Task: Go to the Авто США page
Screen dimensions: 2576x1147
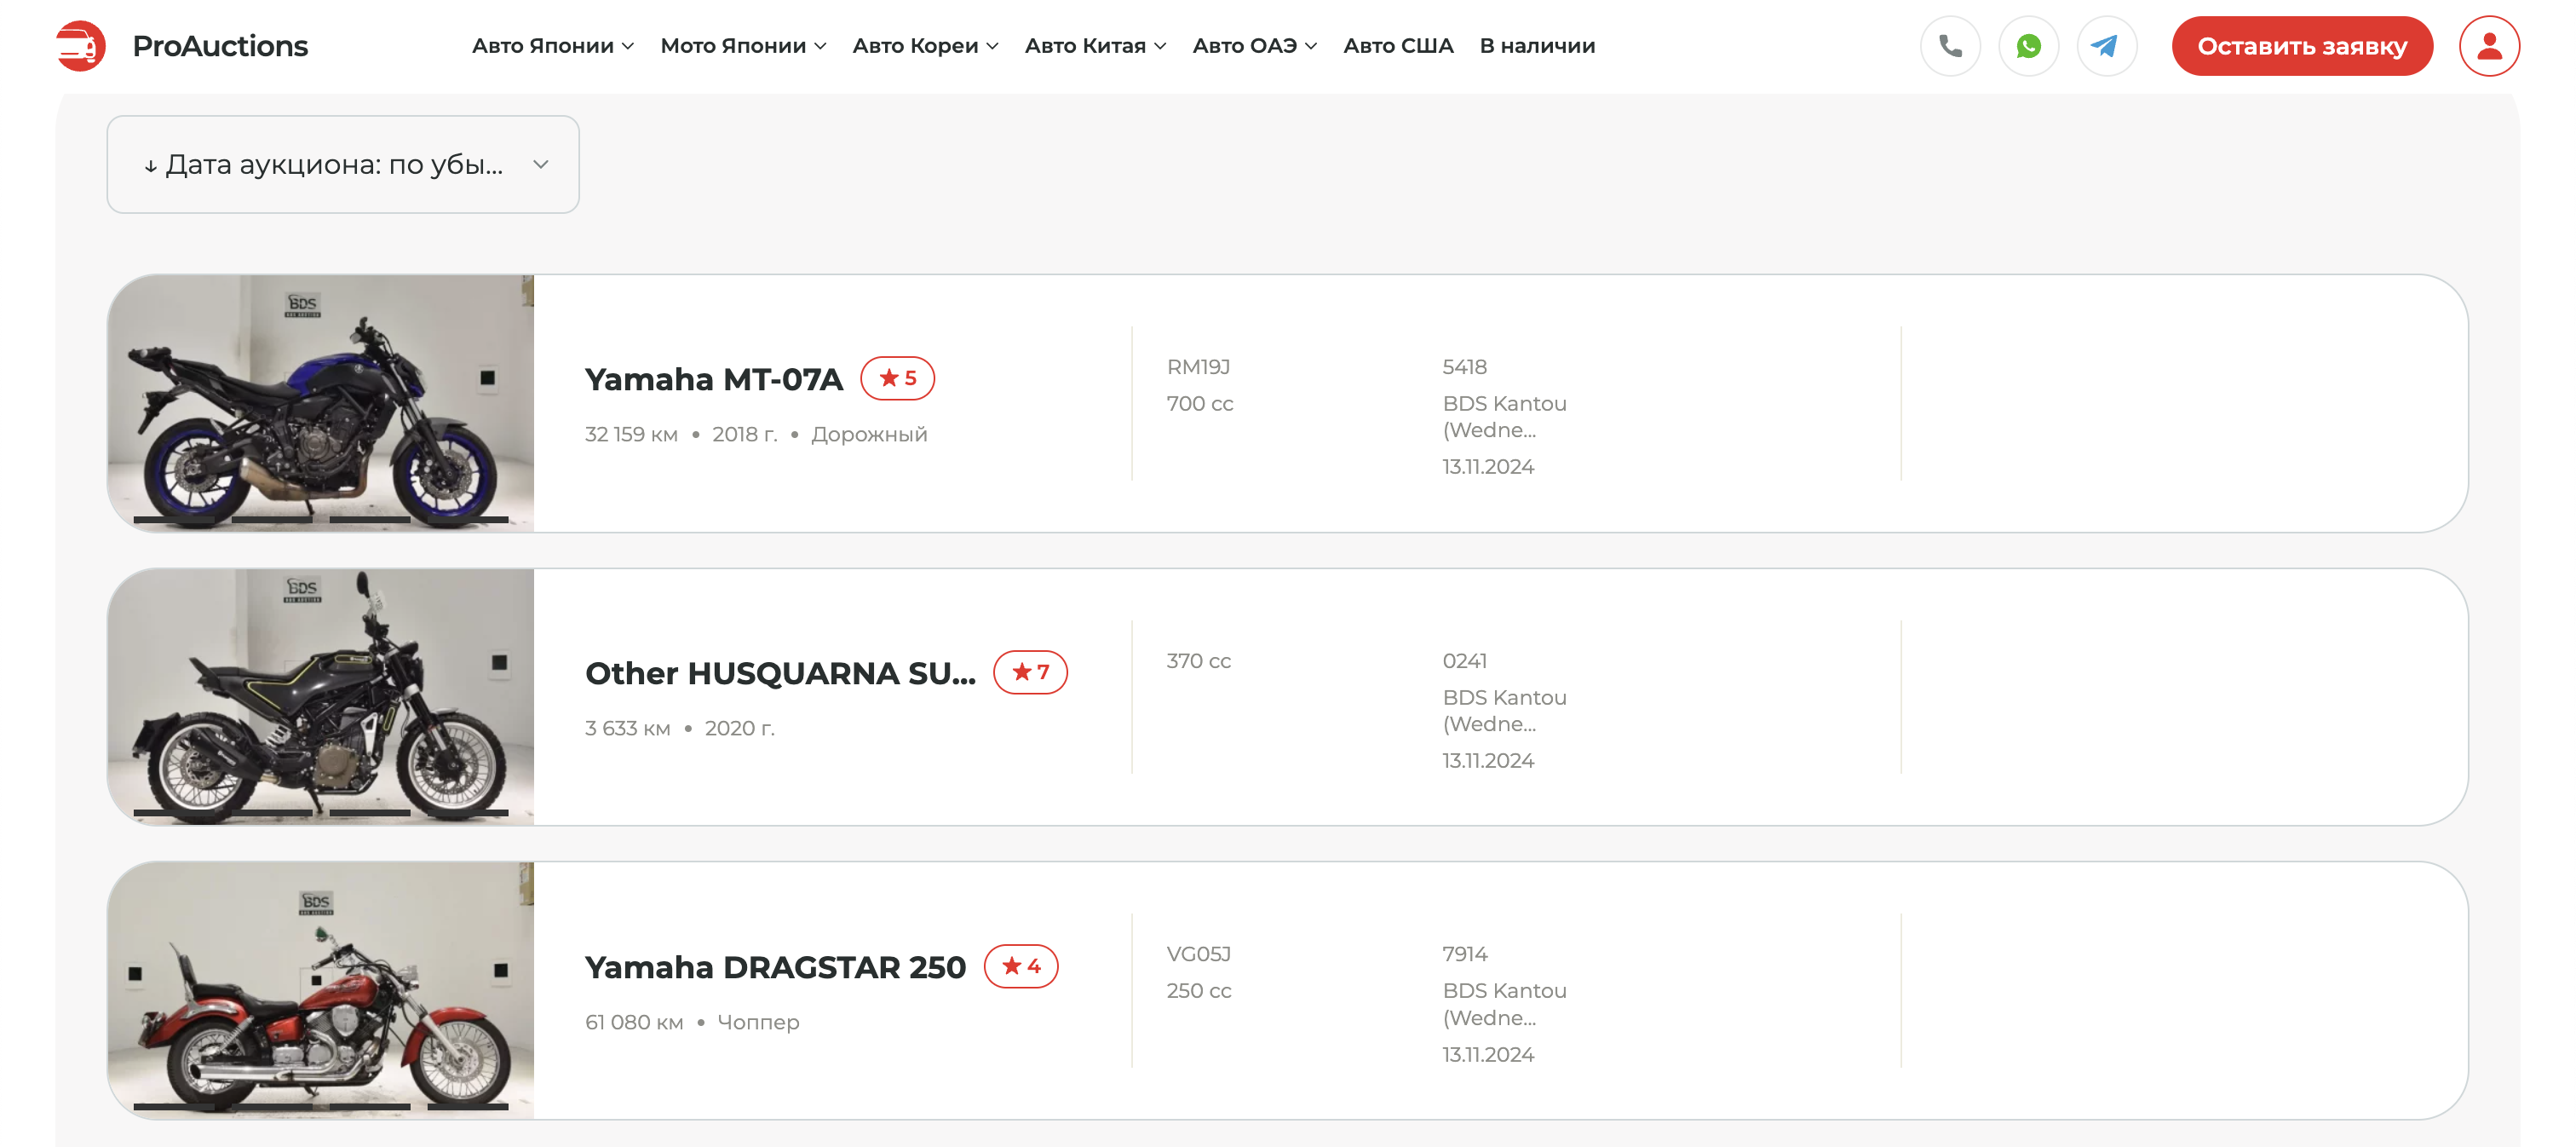Action: [1398, 46]
